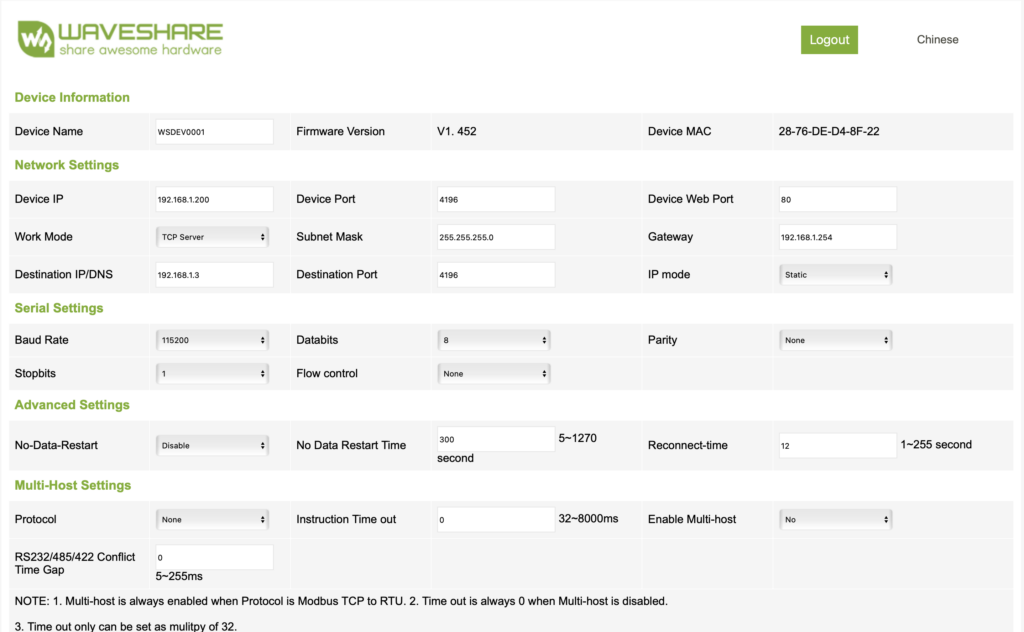Click the Destination Port field

pyautogui.click(x=496, y=275)
